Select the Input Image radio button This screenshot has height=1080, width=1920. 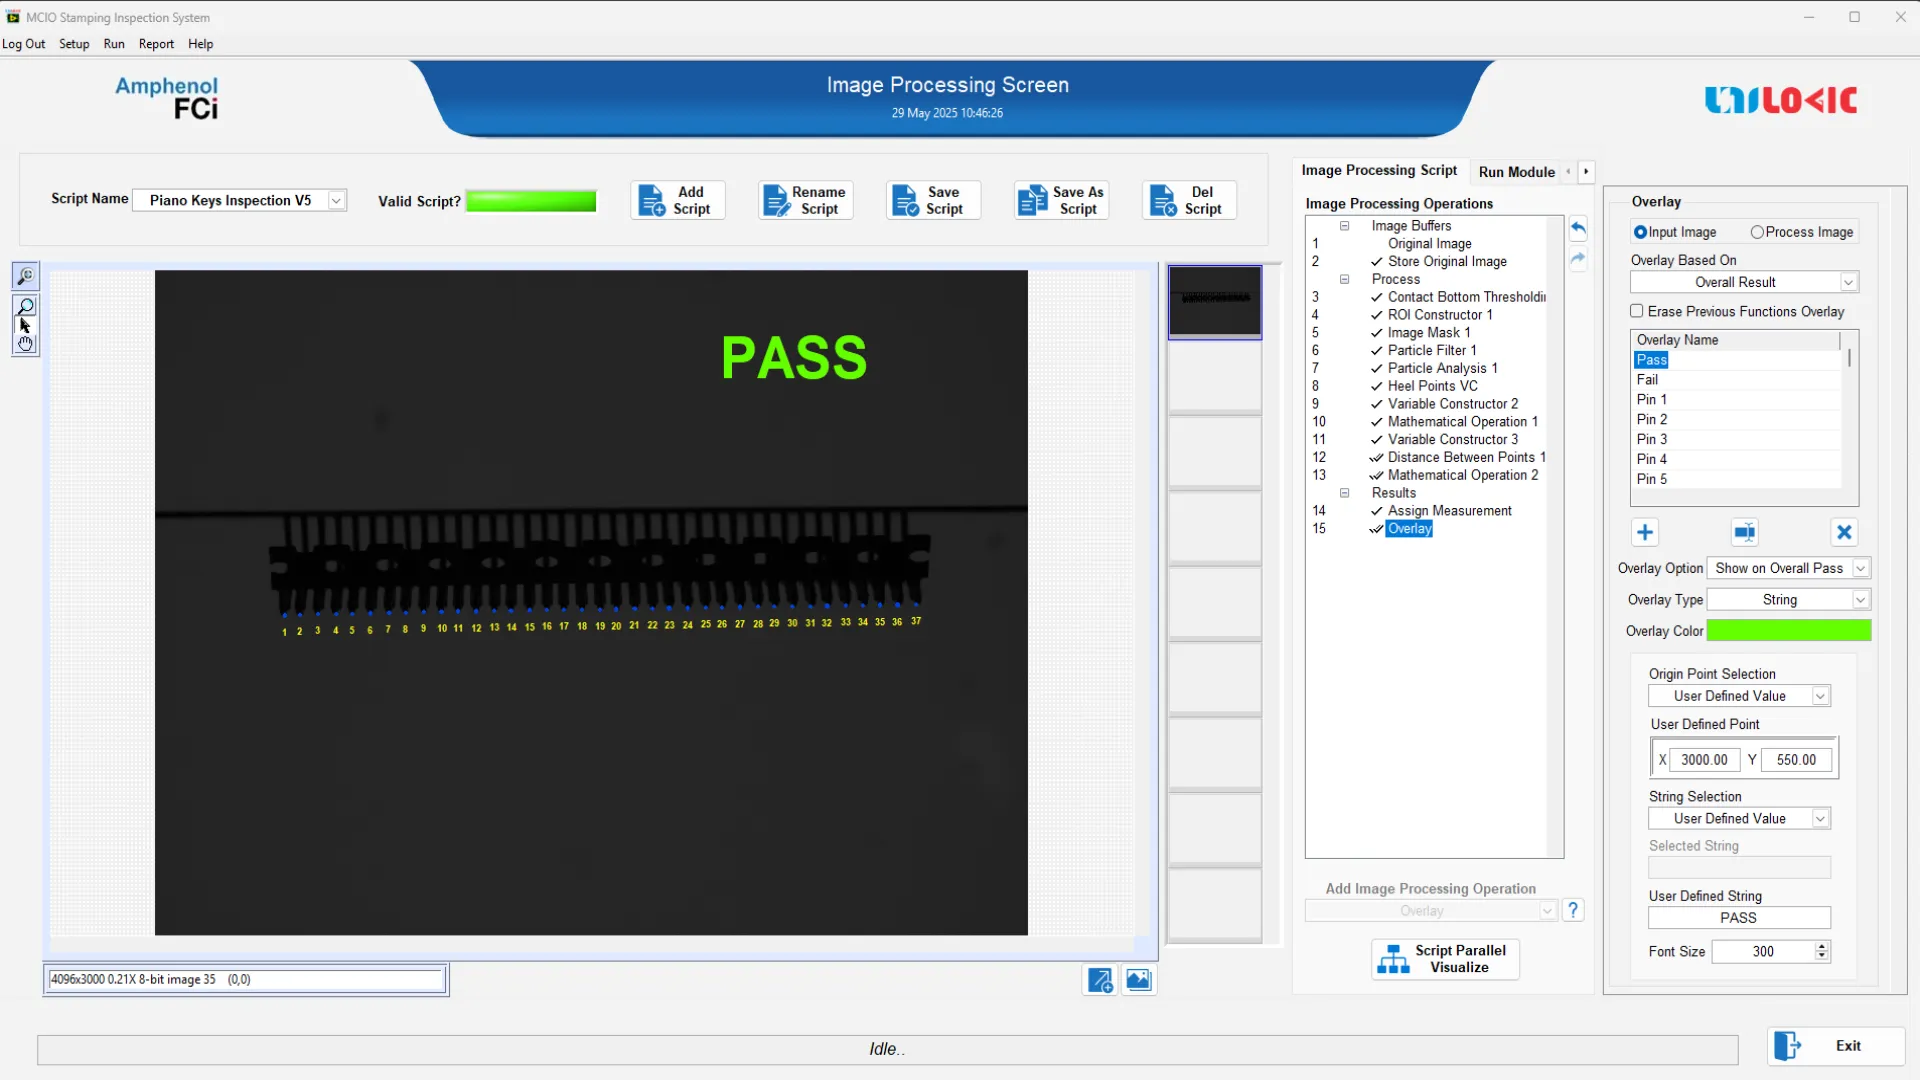1640,232
